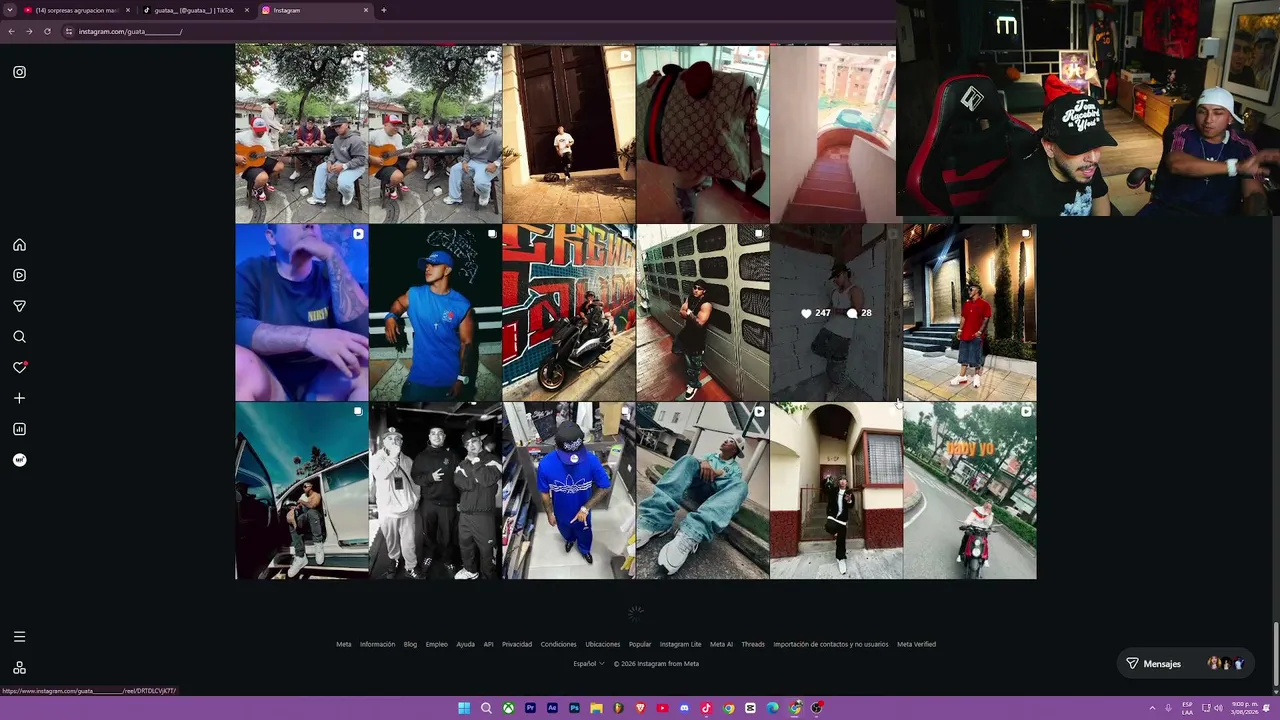The image size is (1280, 720).
Task: Open the notifications heart icon
Action: pyautogui.click(x=19, y=368)
